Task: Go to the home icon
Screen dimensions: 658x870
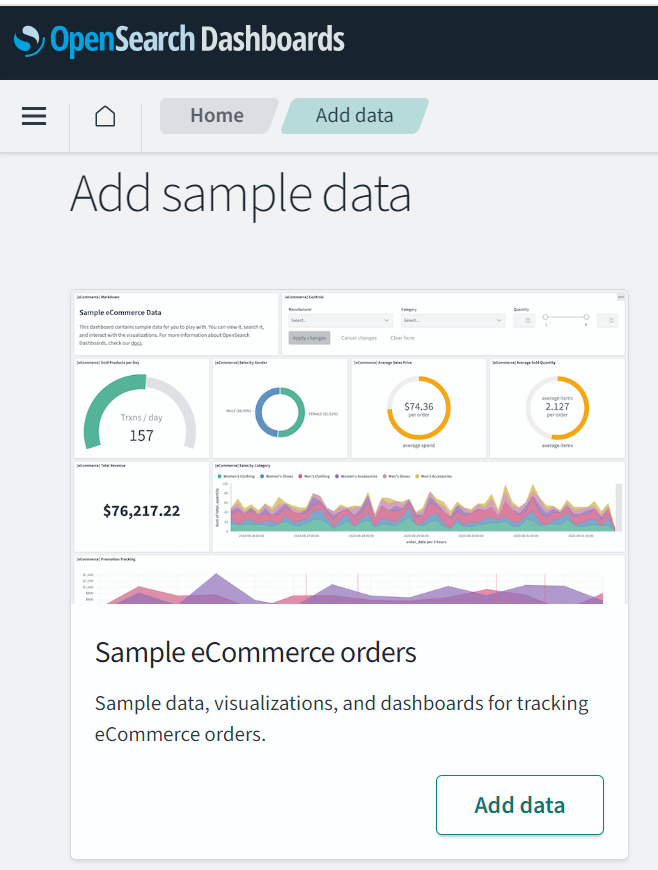Action: coord(105,116)
